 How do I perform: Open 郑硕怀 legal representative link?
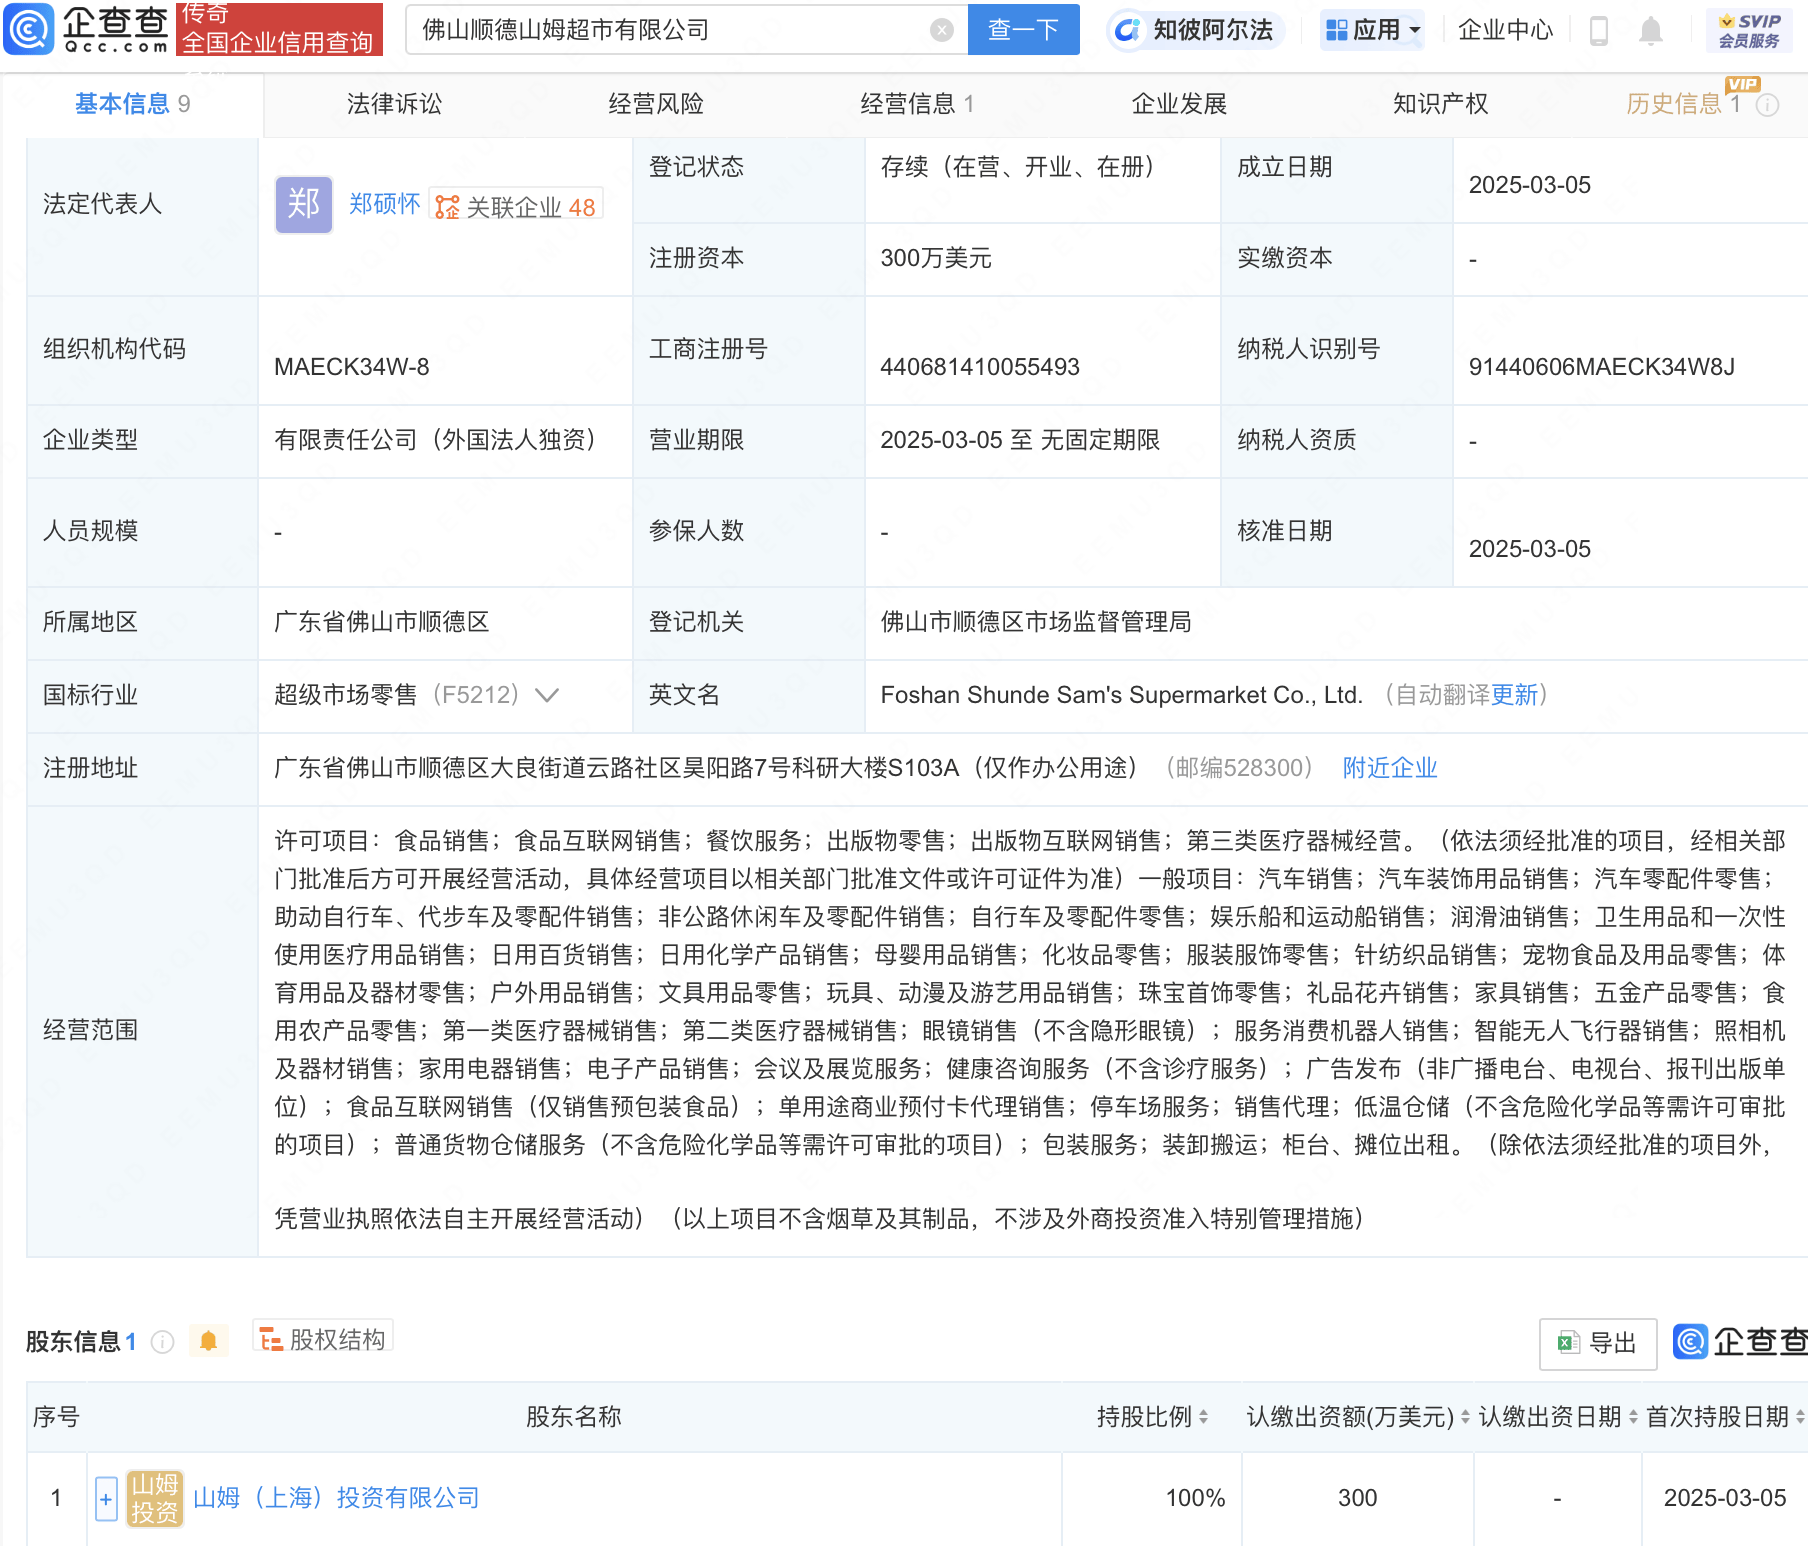point(384,204)
